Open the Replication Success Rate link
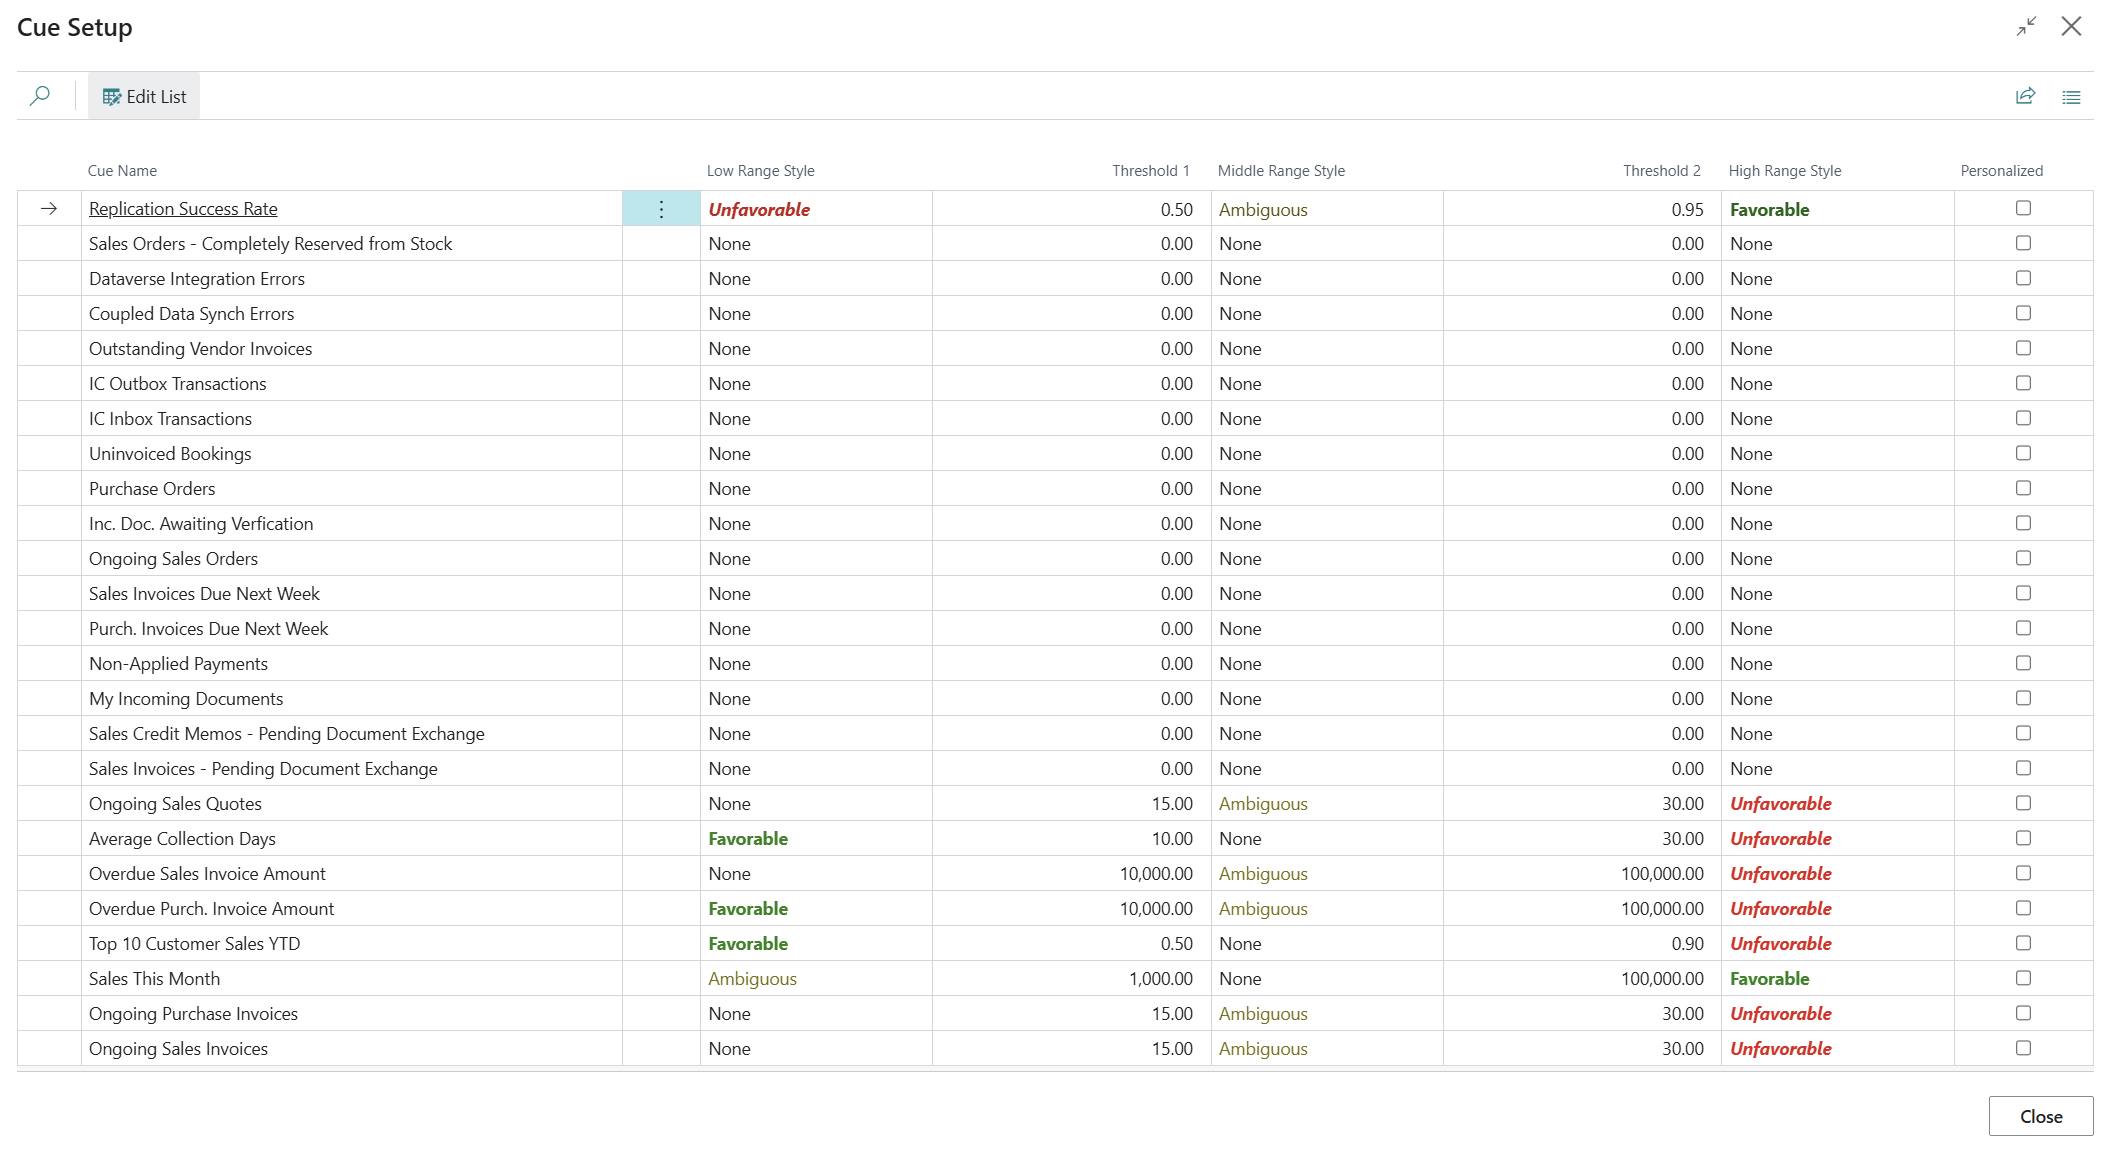The image size is (2113, 1152). pyautogui.click(x=183, y=209)
